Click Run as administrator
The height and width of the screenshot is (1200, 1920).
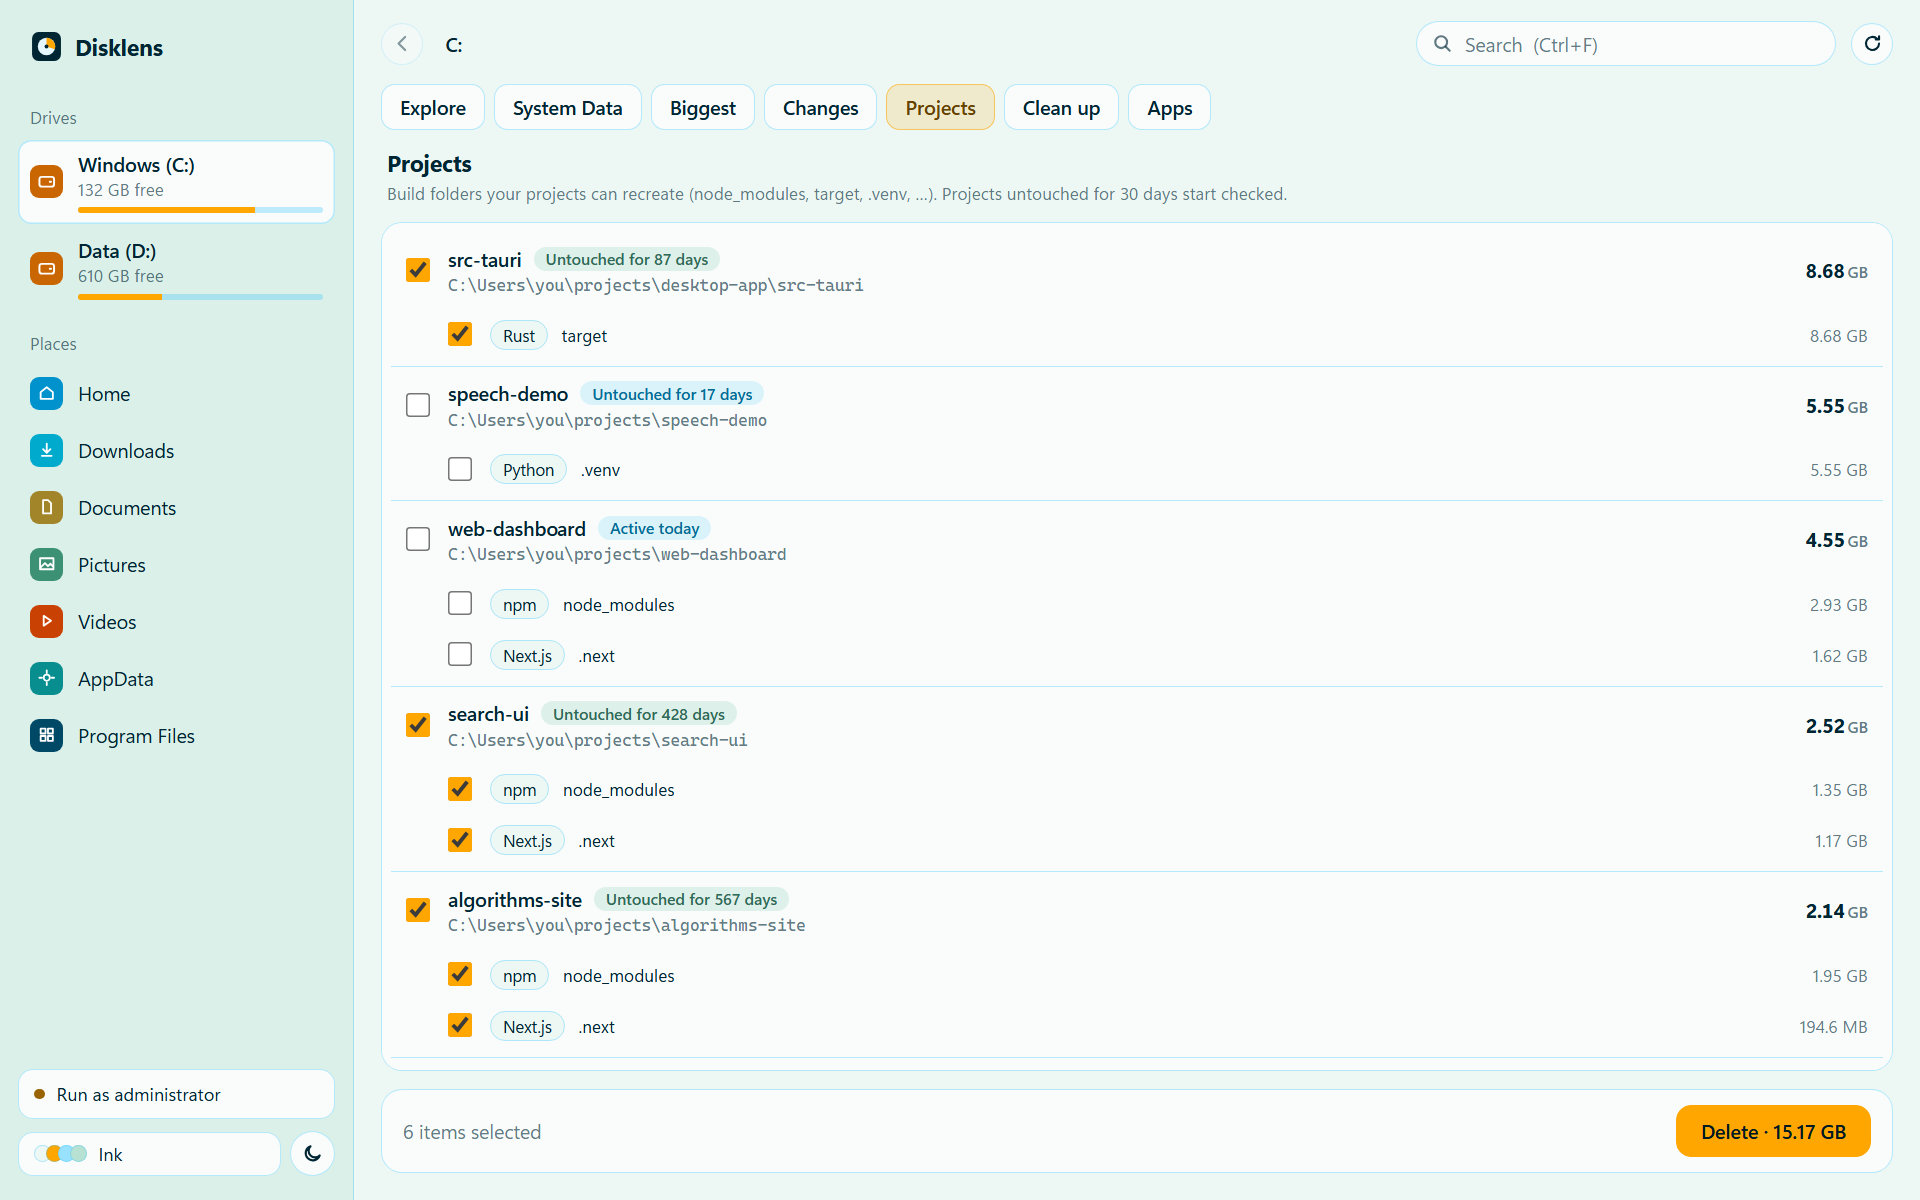click(x=176, y=1094)
